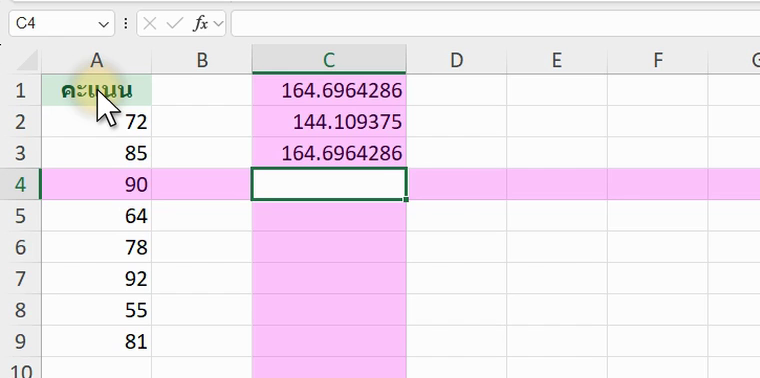Select row 6 header
The image size is (760, 378).
pyautogui.click(x=20, y=247)
